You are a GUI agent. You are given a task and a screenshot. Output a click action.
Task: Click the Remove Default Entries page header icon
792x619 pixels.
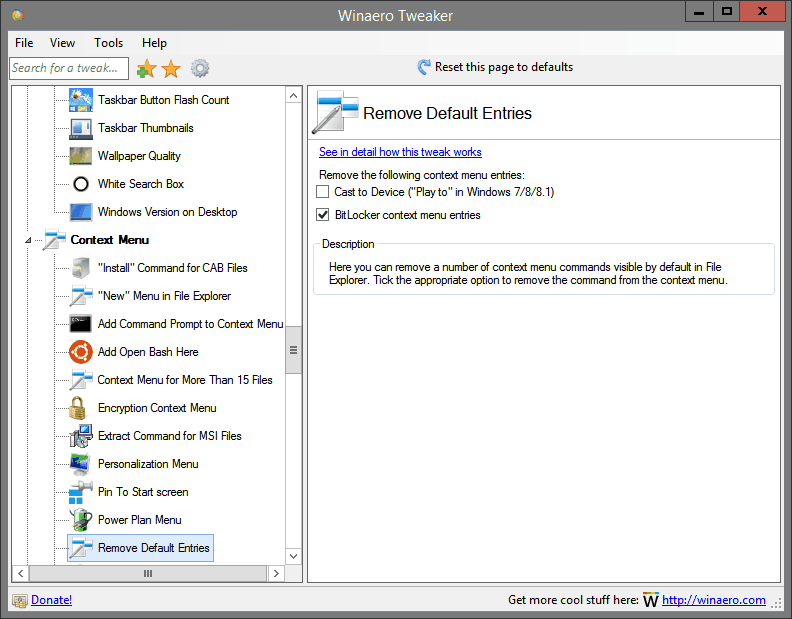tap(335, 112)
